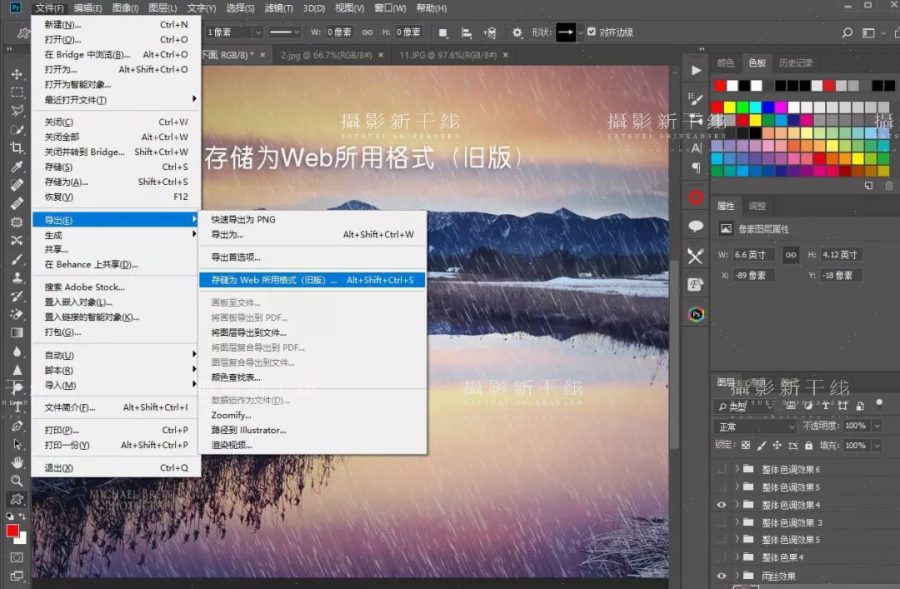Image resolution: width=900 pixels, height=589 pixels.
Task: Open the Notes comment bubble panel
Action: (696, 226)
